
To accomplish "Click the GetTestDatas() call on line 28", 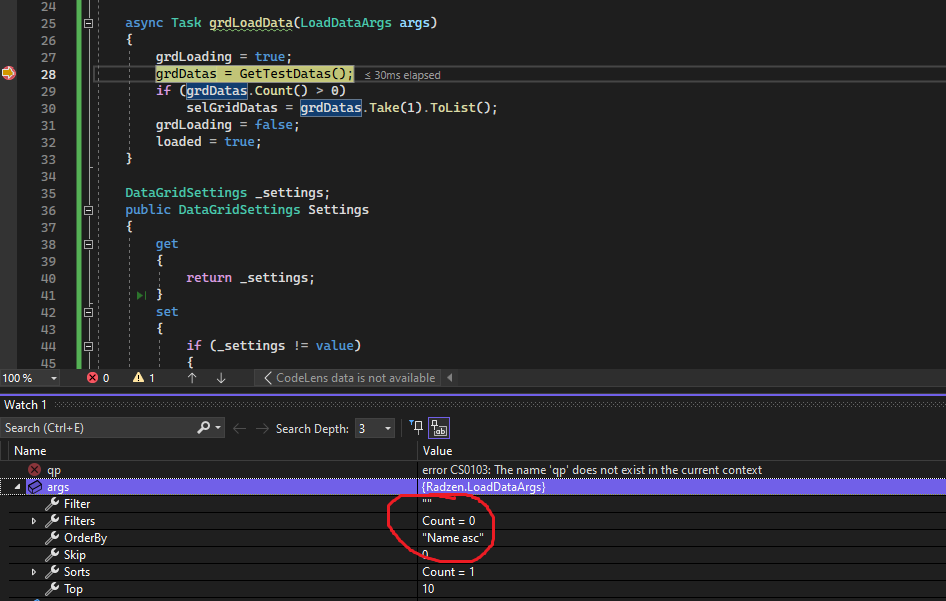I will (293, 74).
